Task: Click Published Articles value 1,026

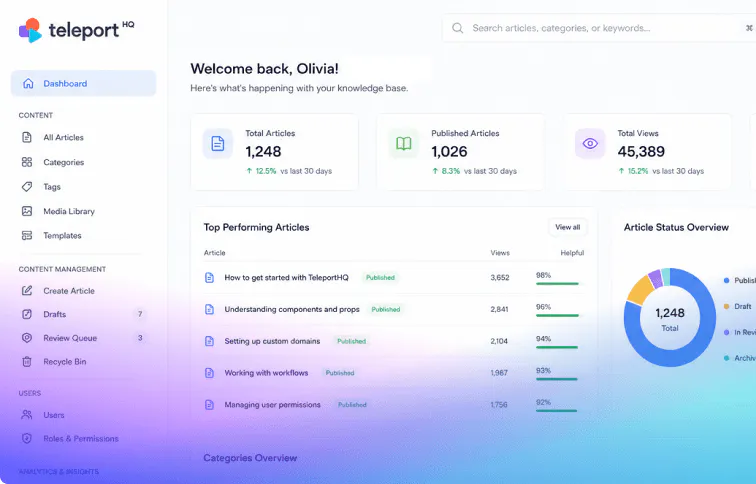Action: coord(449,152)
